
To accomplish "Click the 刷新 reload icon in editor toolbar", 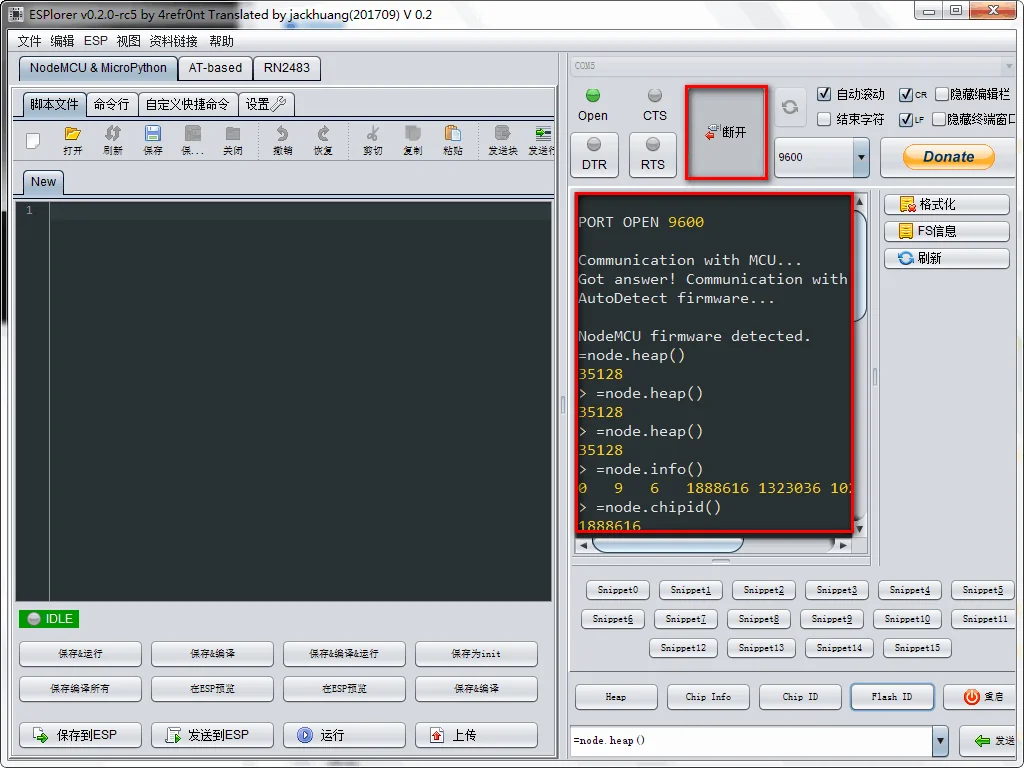I will click(x=113, y=140).
